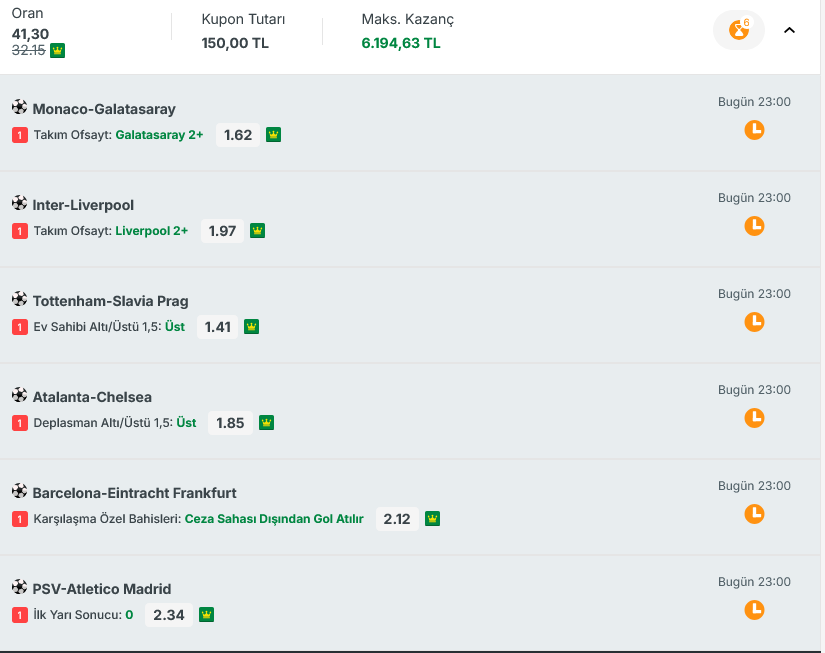Viewport: 825px width, 653px height.
Task: Click the crown icon next to 2.12 odds
Action: tap(432, 519)
